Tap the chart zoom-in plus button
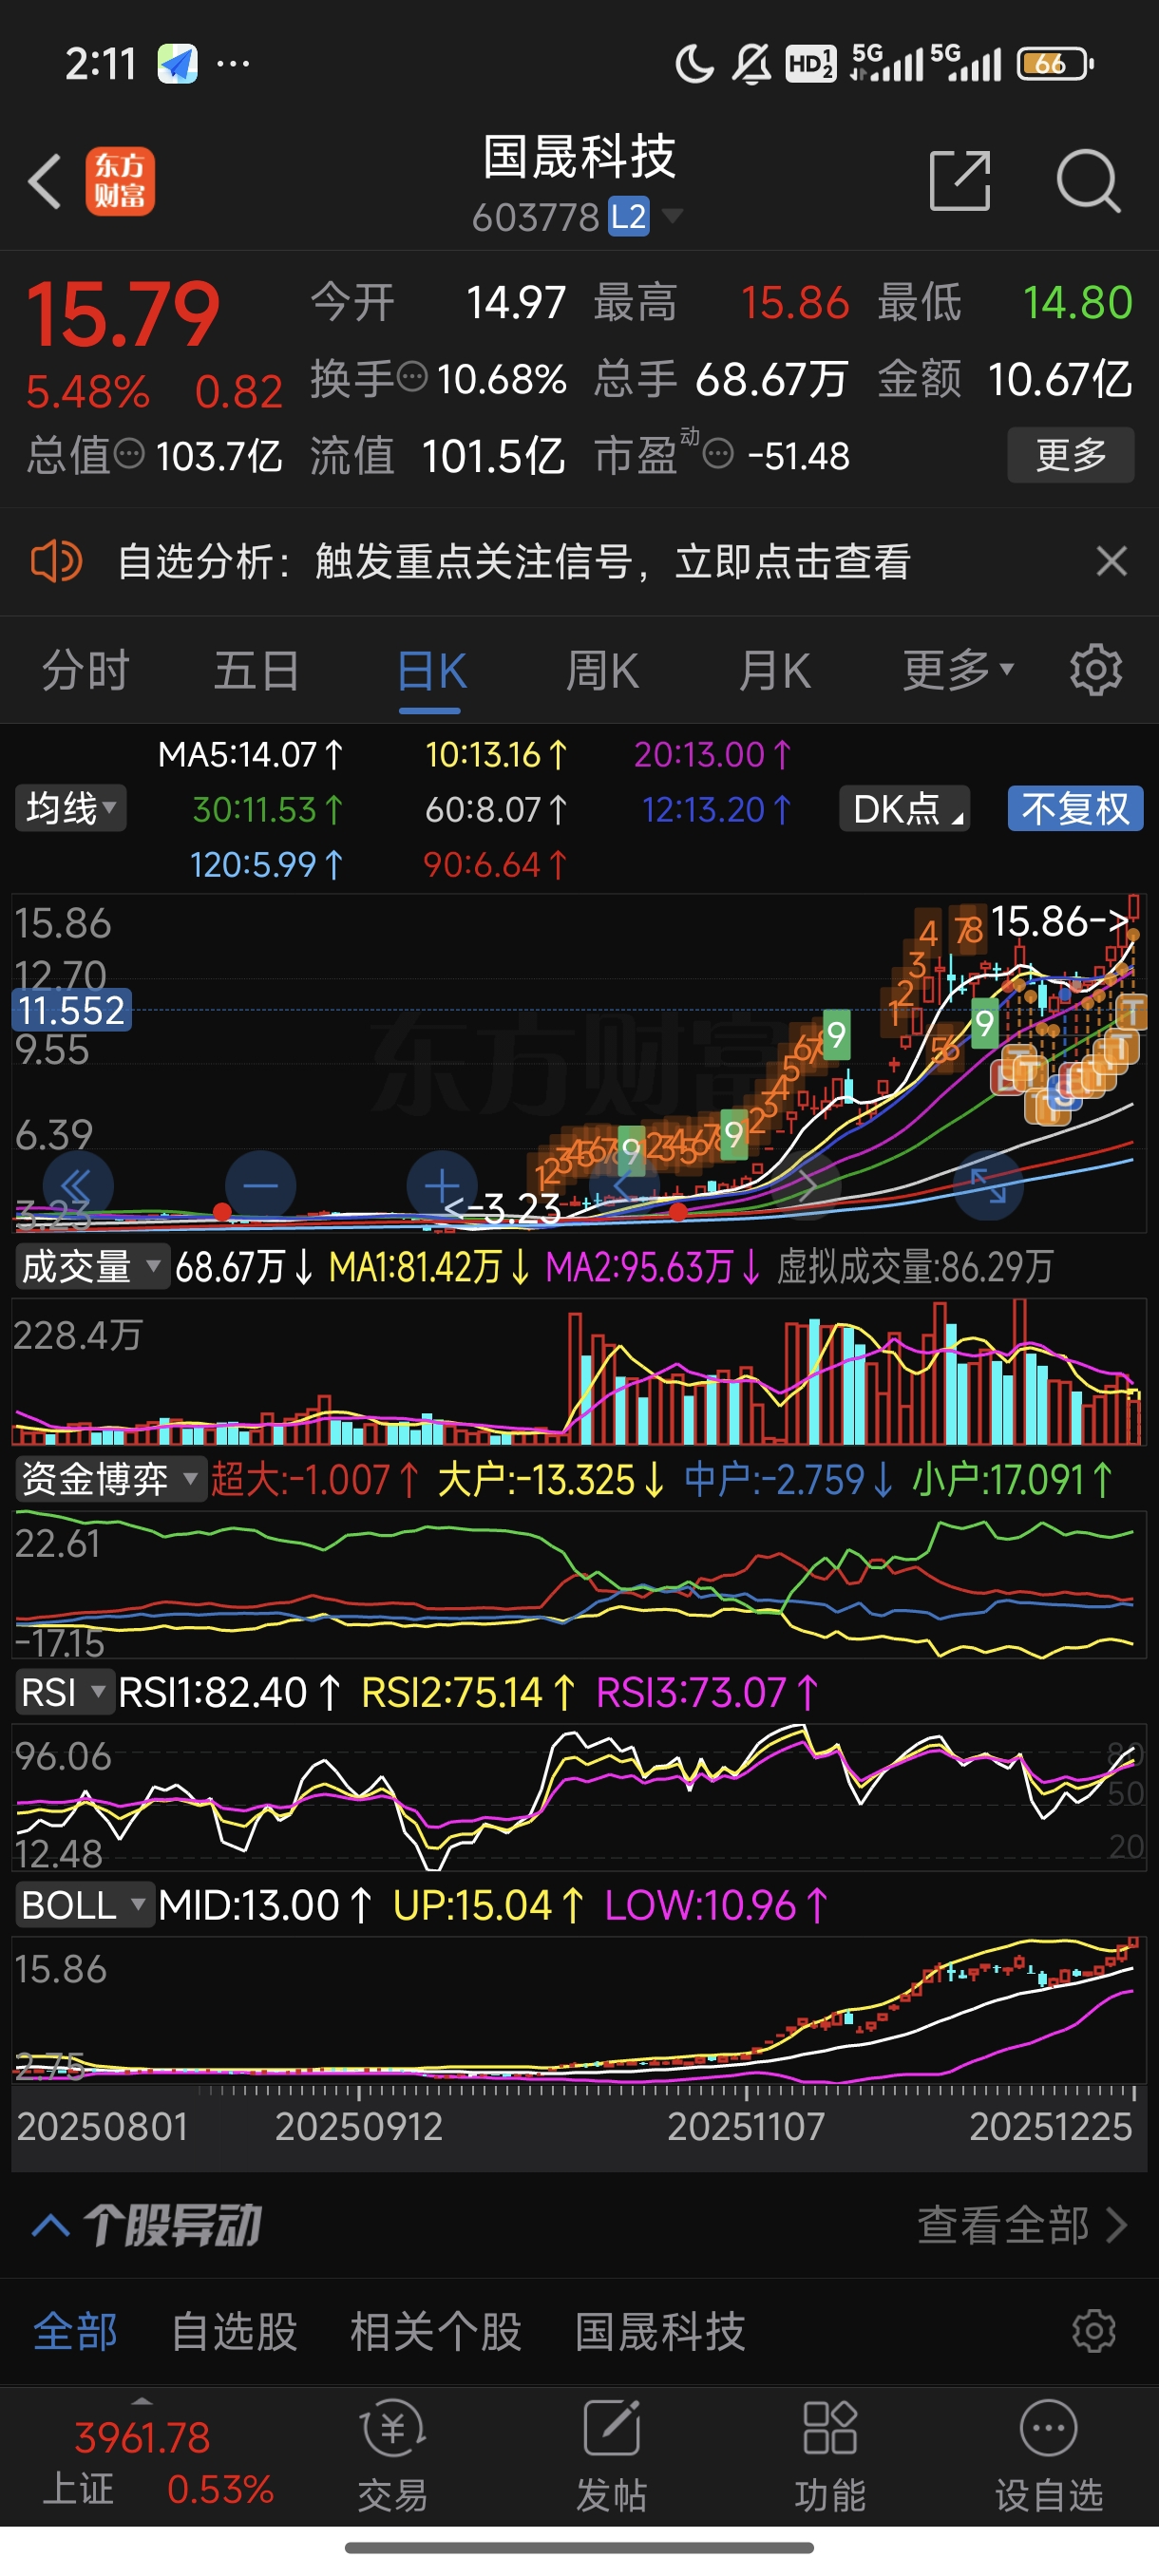 (x=442, y=1186)
